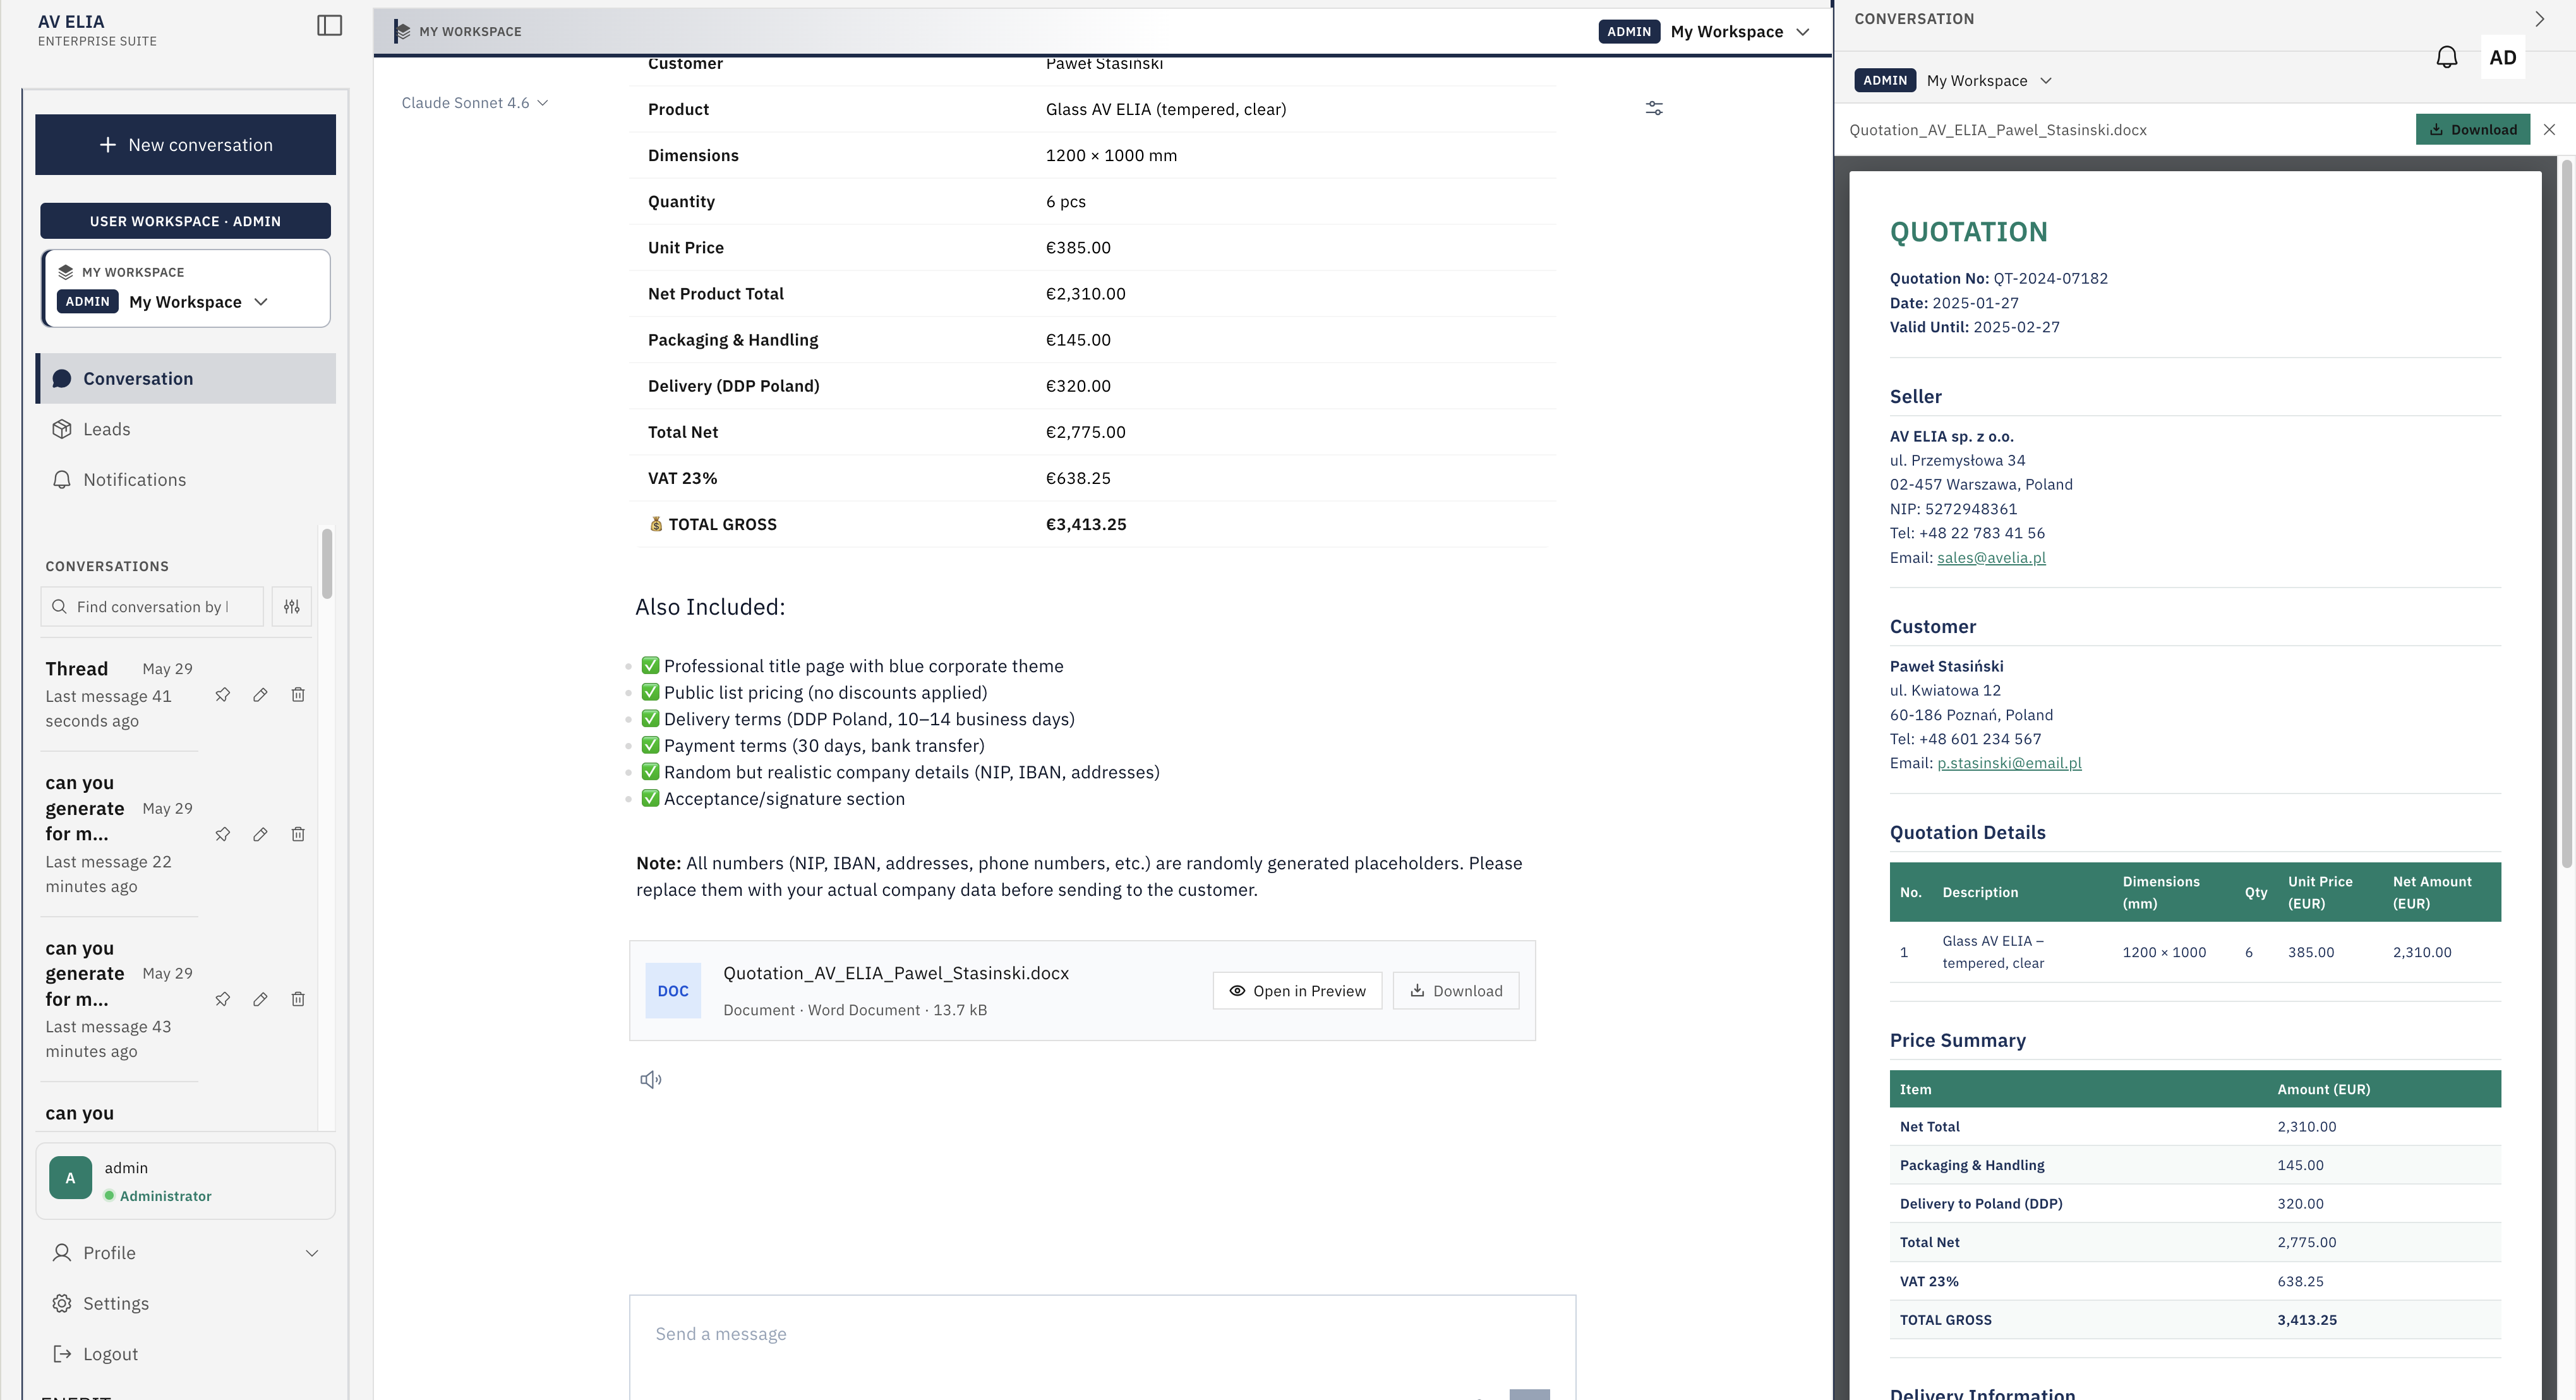This screenshot has height=1400, width=2576.
Task: Click the workspace flag icon in the top bar
Action: (x=402, y=32)
